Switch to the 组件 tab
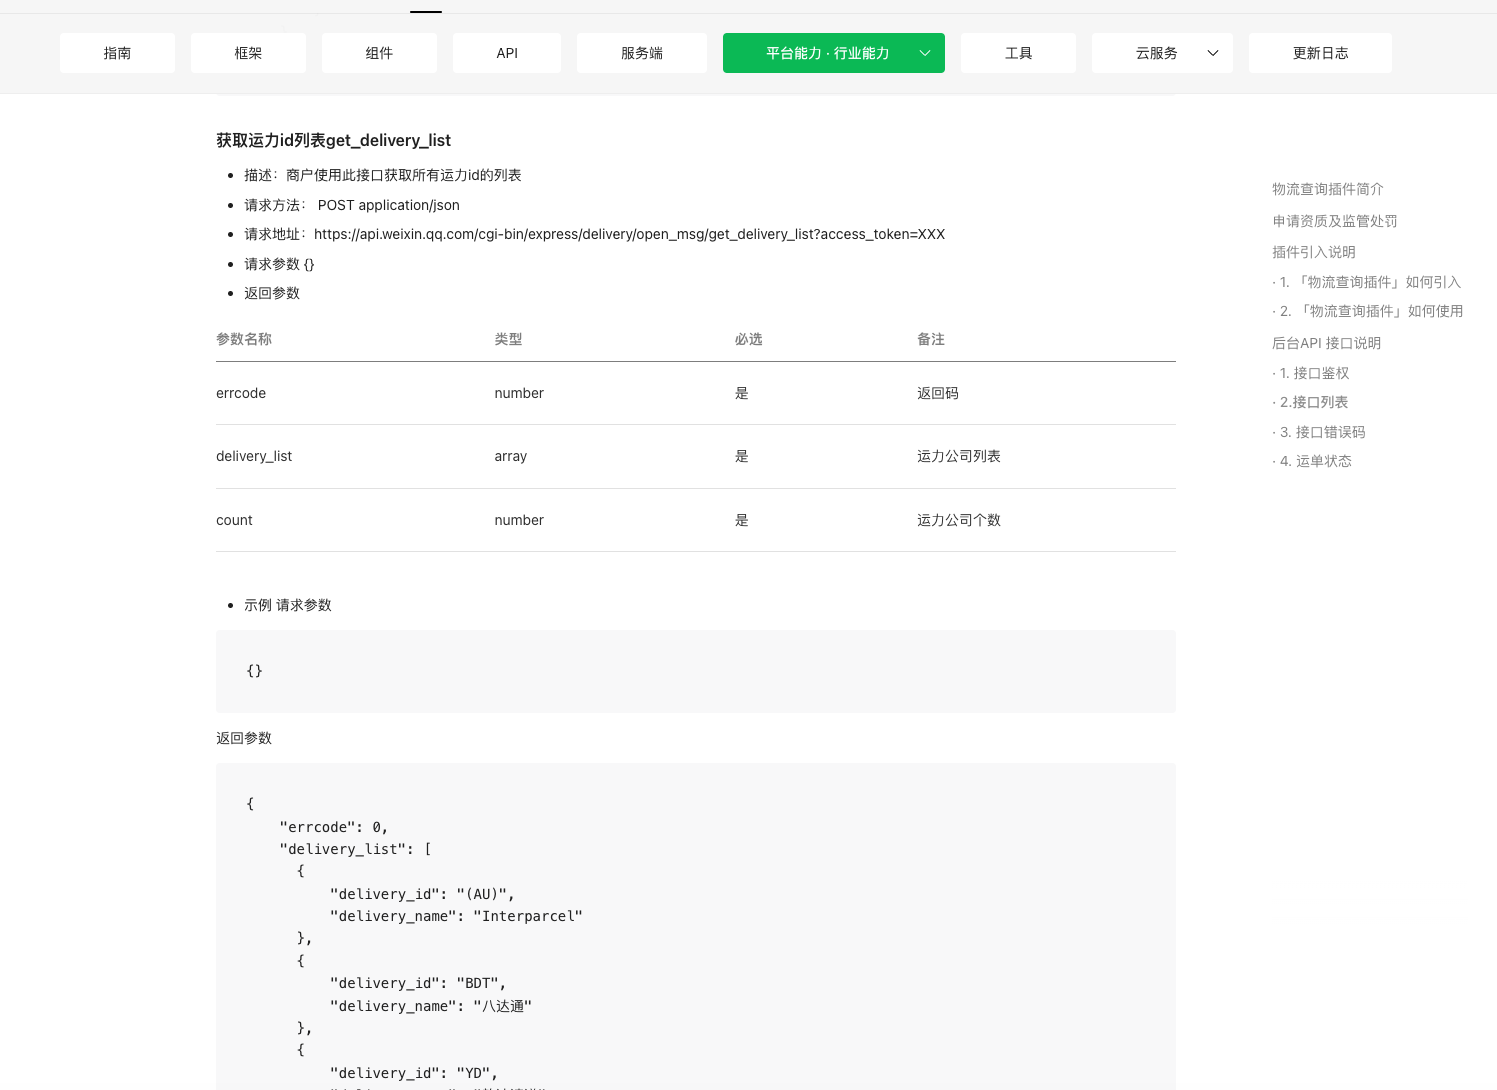1497x1090 pixels. 379,53
